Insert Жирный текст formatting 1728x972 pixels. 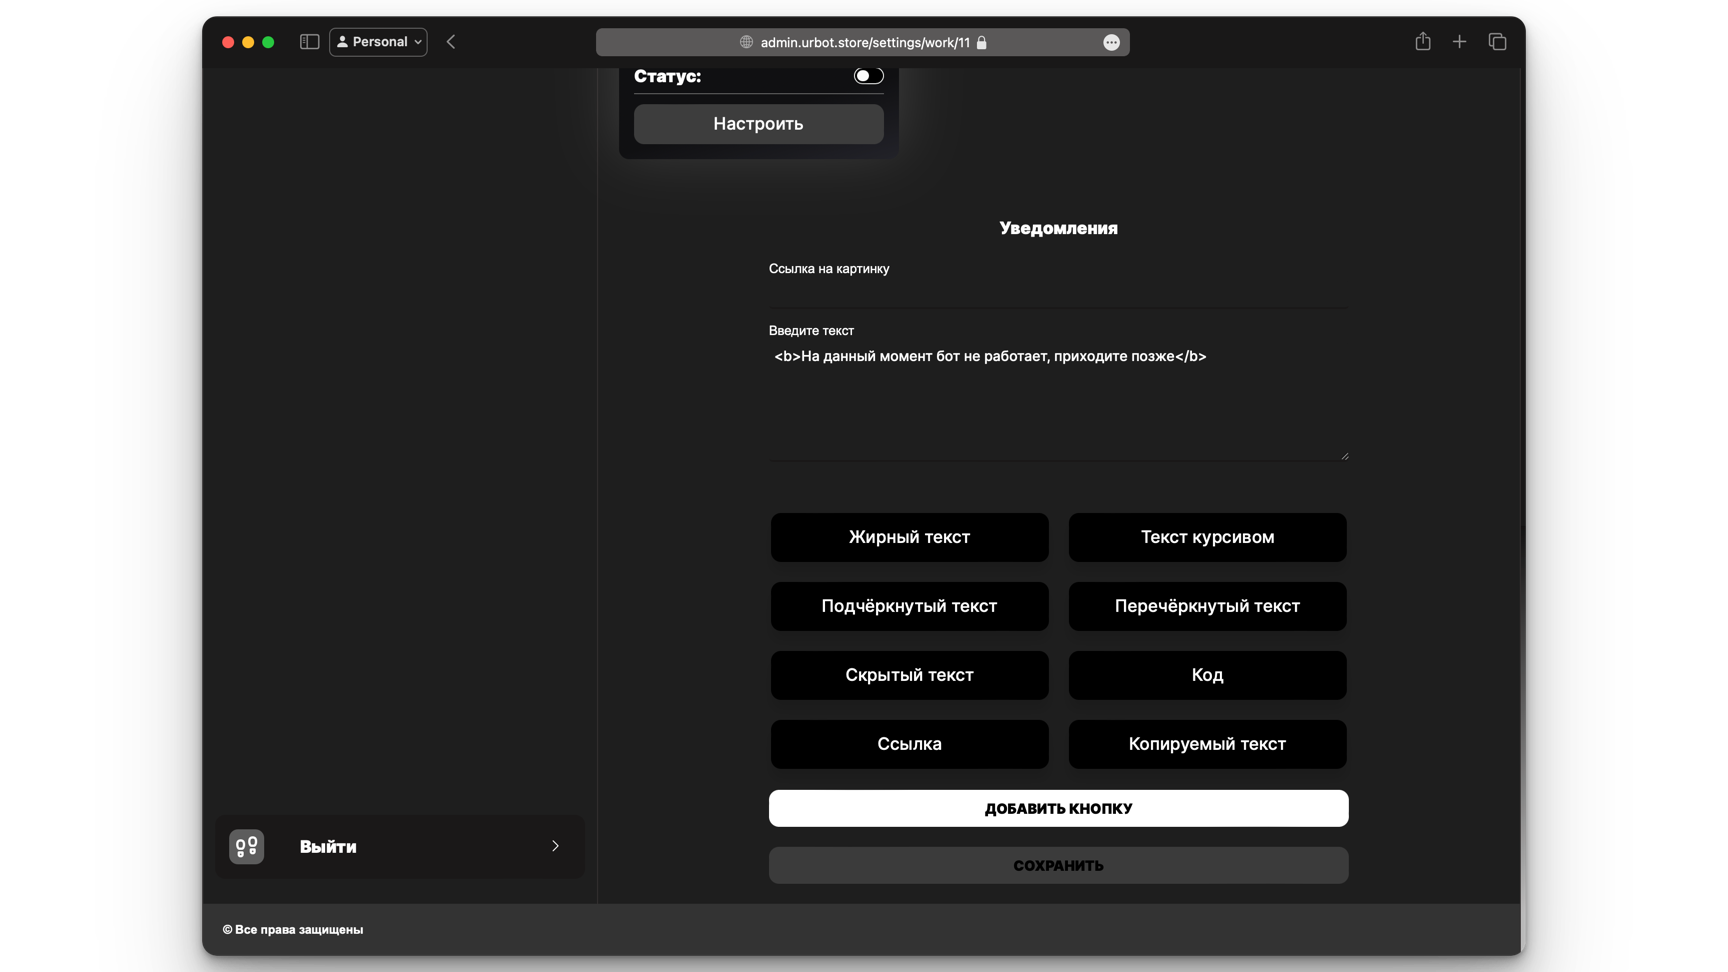[x=909, y=537]
